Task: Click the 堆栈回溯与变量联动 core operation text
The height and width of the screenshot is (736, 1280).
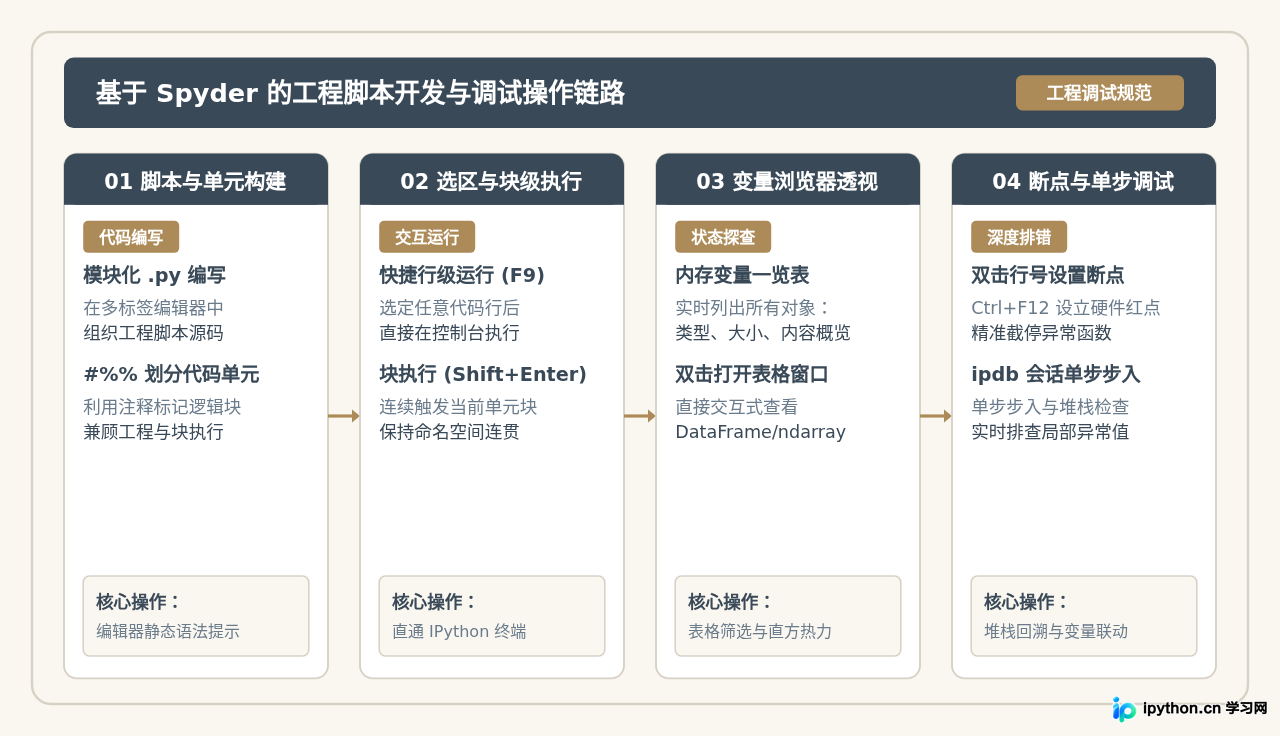Action: pyautogui.click(x=1056, y=632)
